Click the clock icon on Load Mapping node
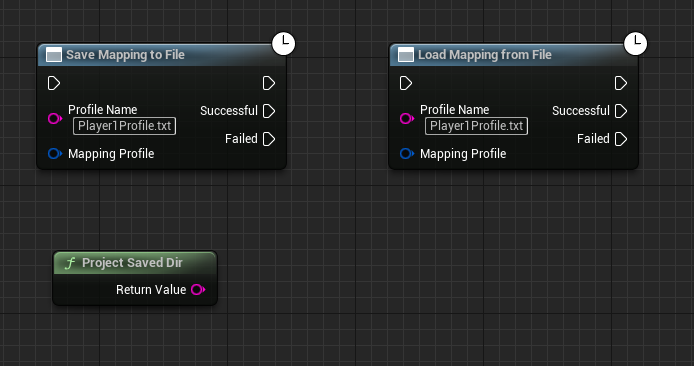 pyautogui.click(x=635, y=43)
